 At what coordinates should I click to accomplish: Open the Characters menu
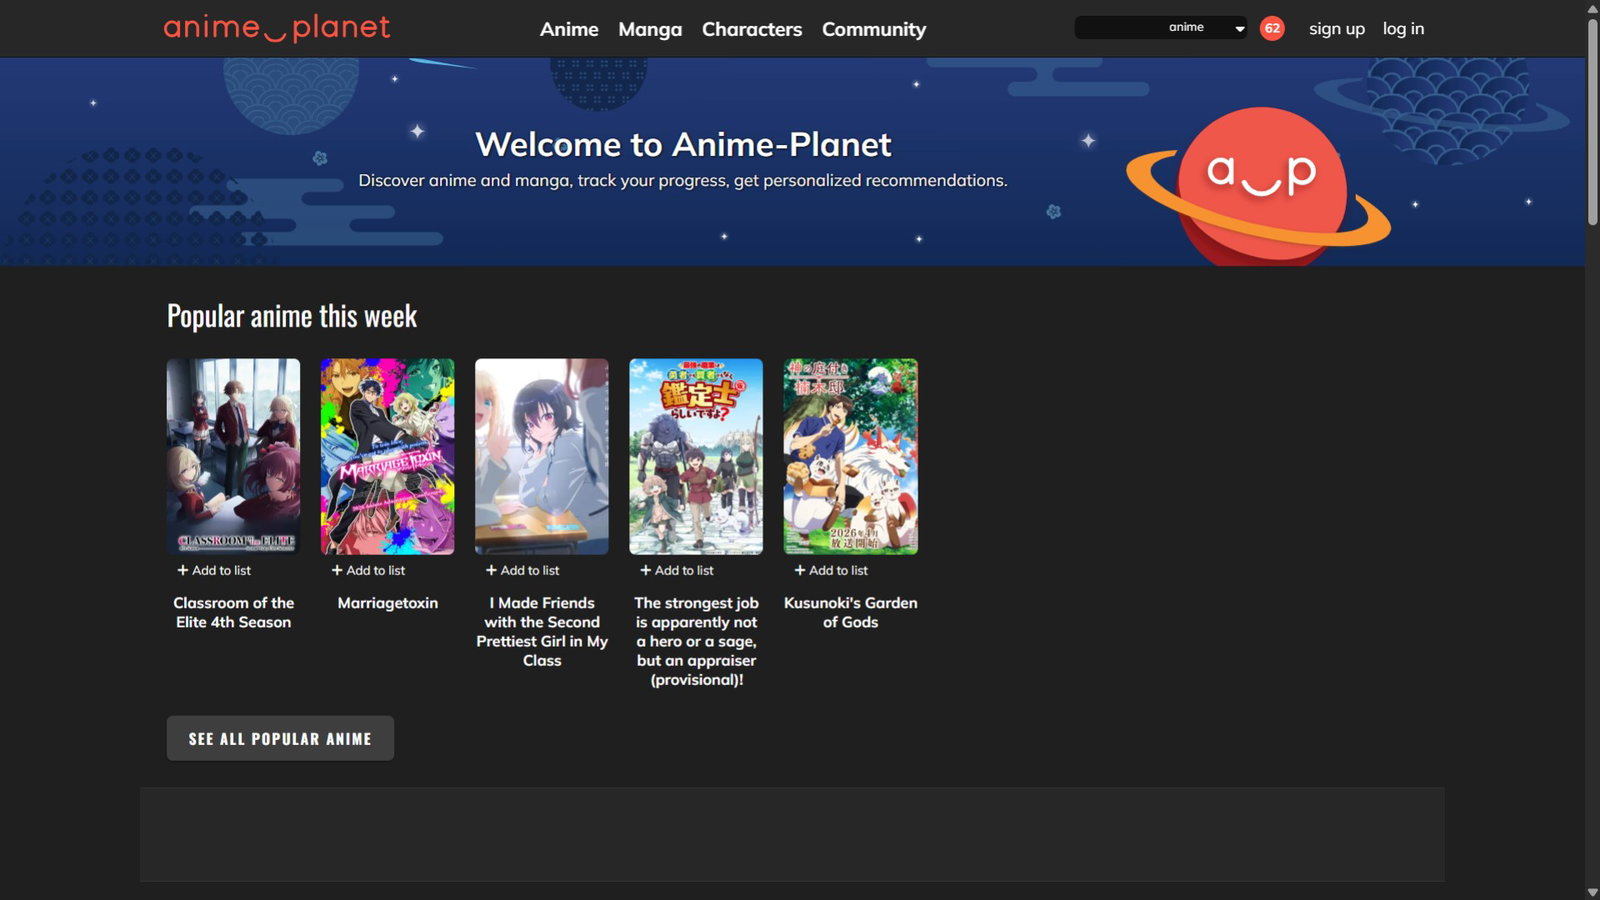click(752, 29)
